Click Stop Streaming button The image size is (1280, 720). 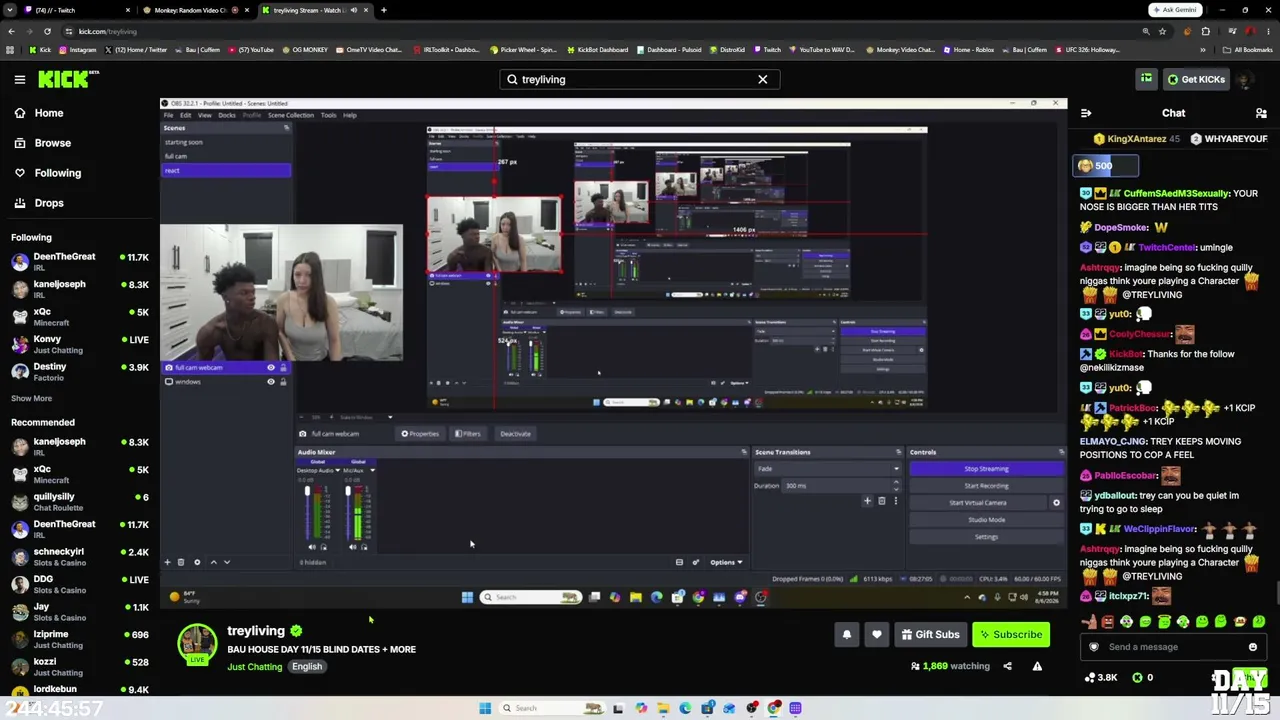coord(986,469)
